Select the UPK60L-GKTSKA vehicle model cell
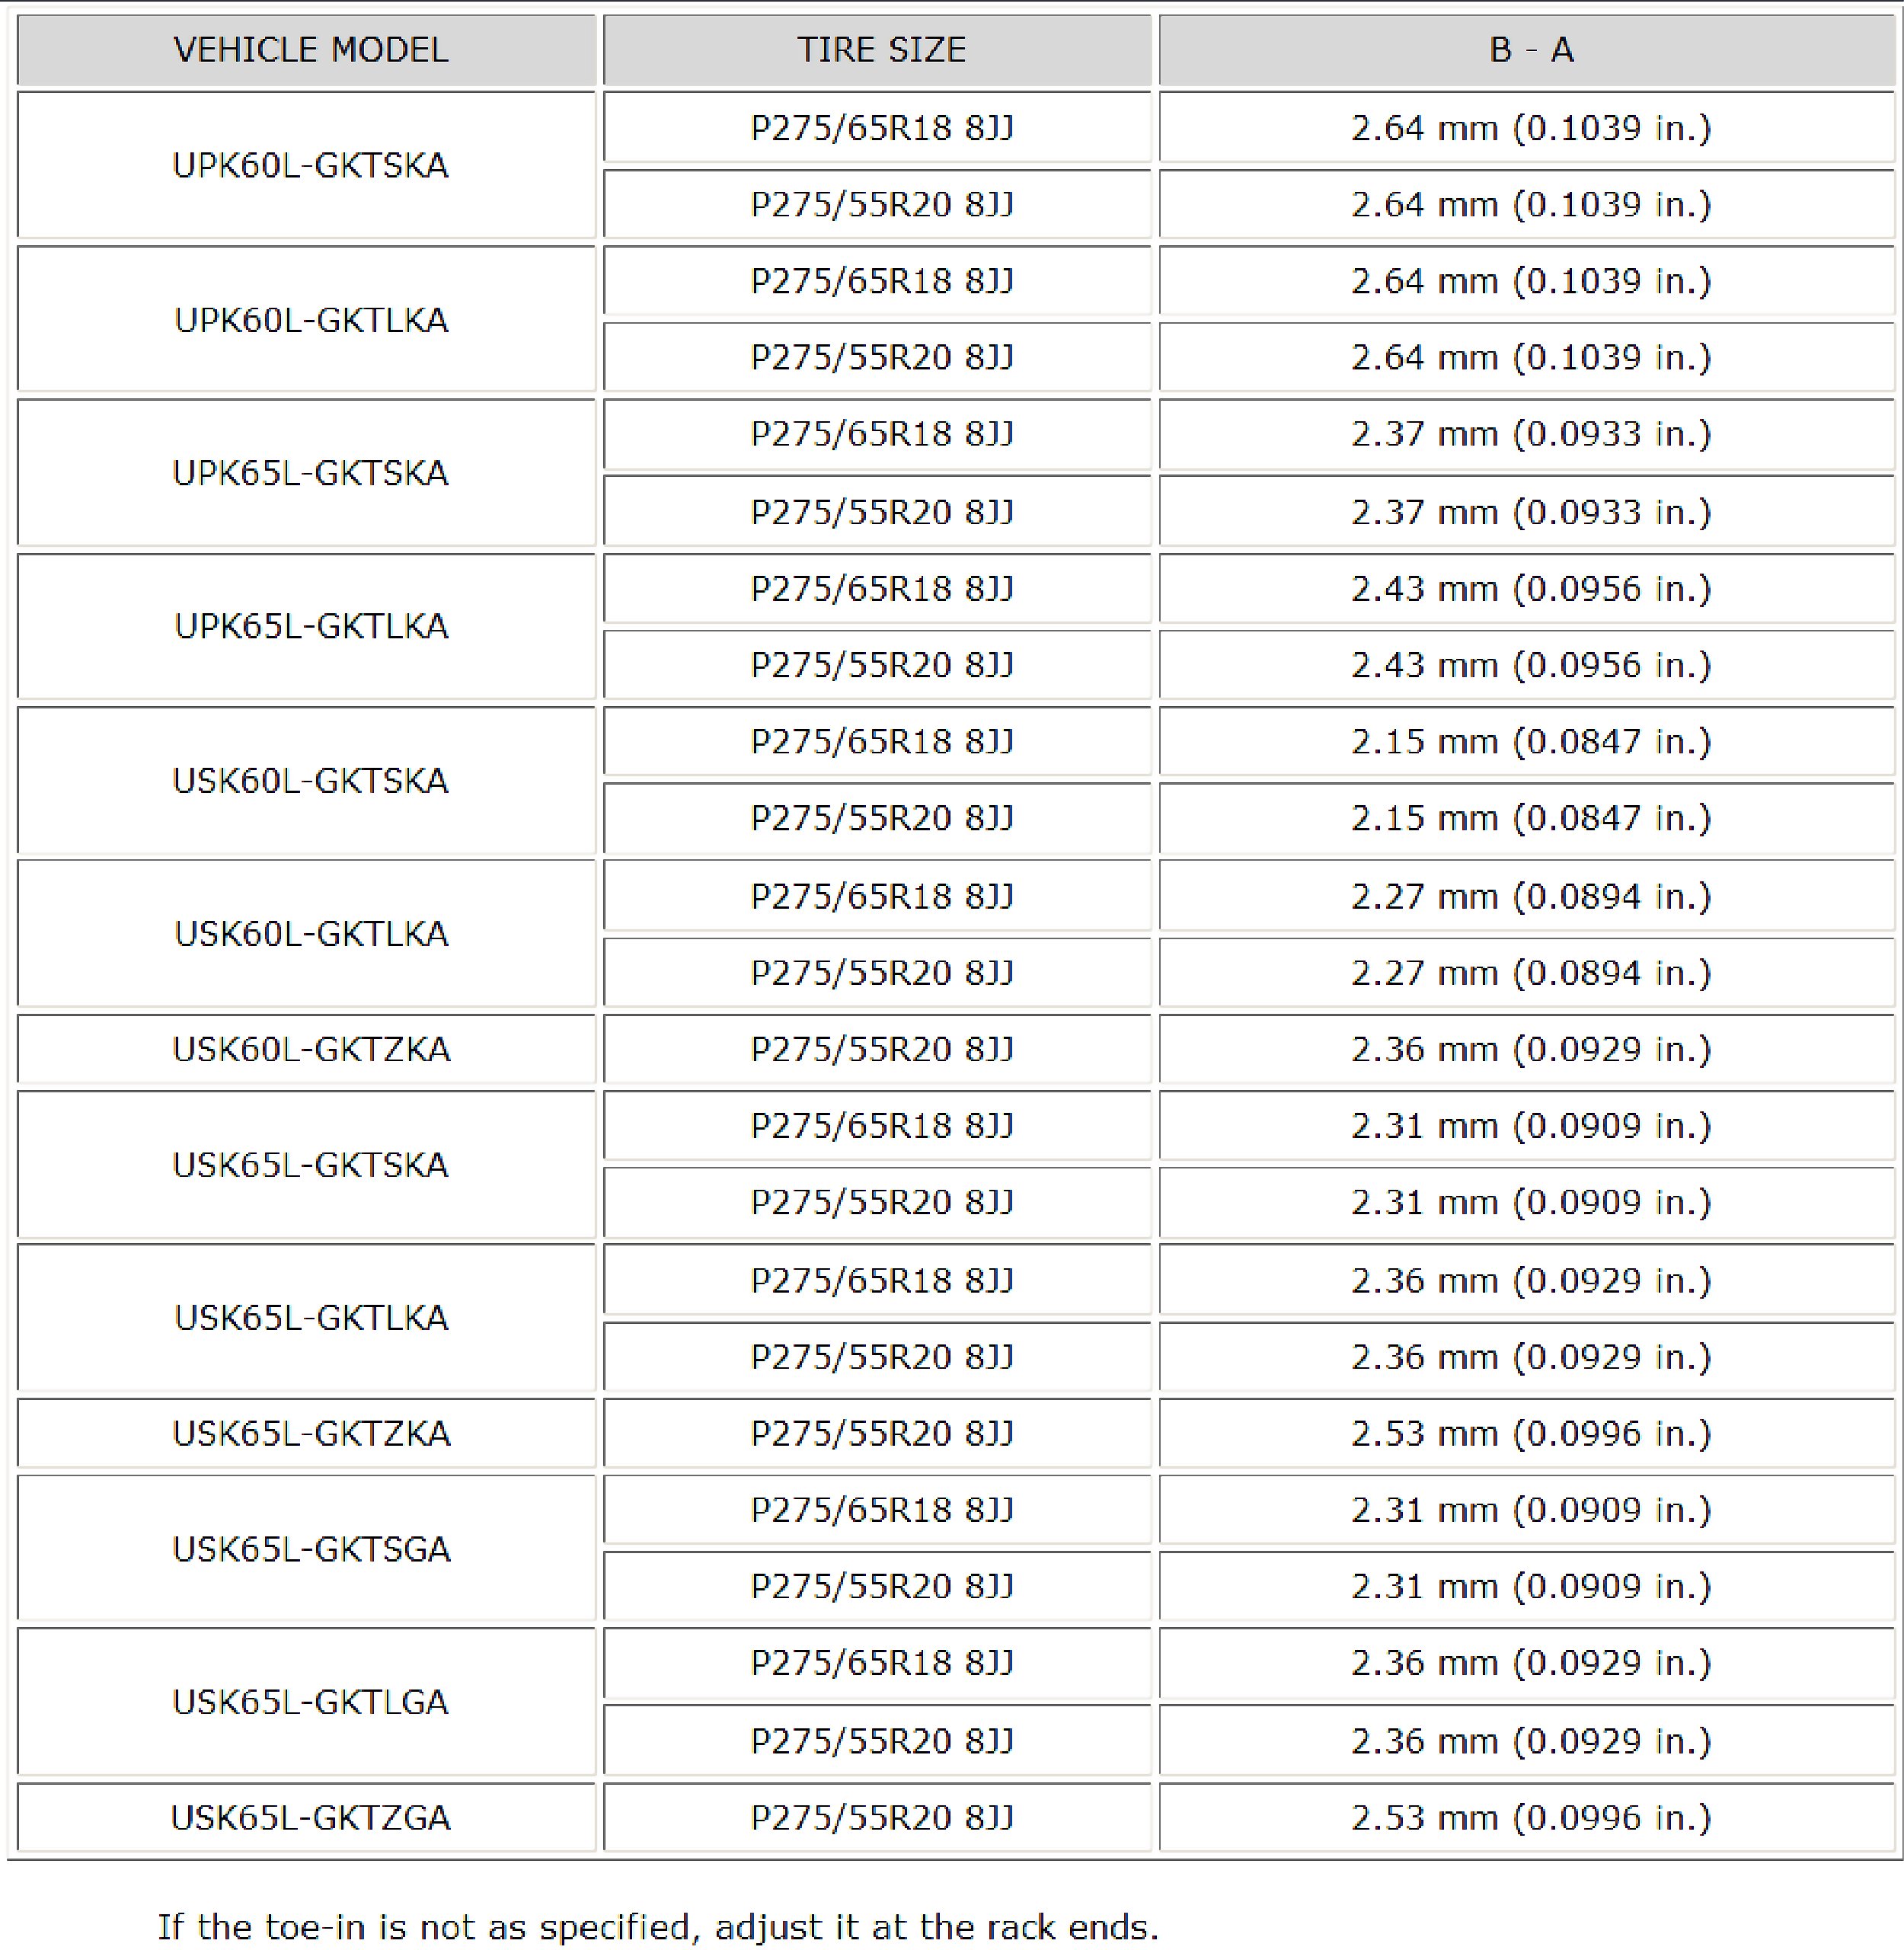 (x=310, y=165)
